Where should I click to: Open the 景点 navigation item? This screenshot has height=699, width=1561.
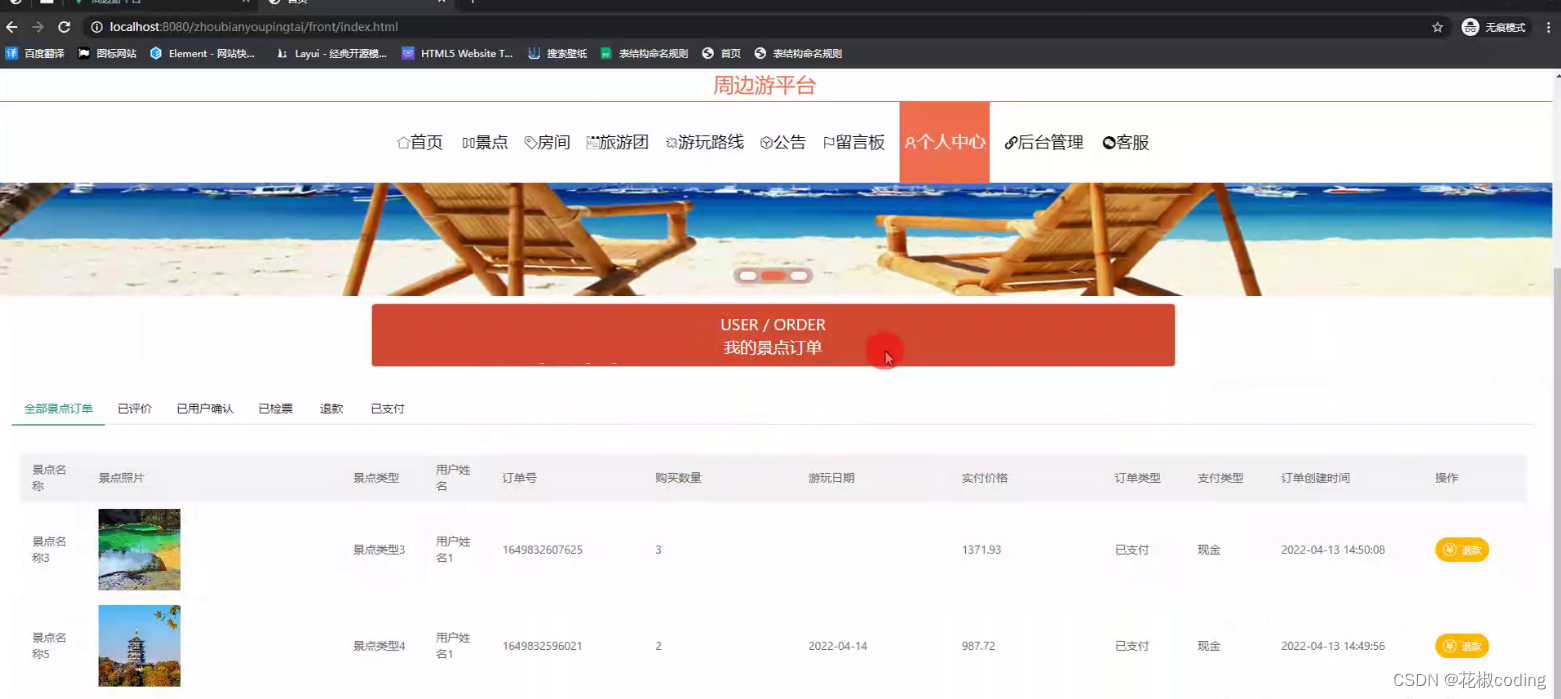coord(485,142)
